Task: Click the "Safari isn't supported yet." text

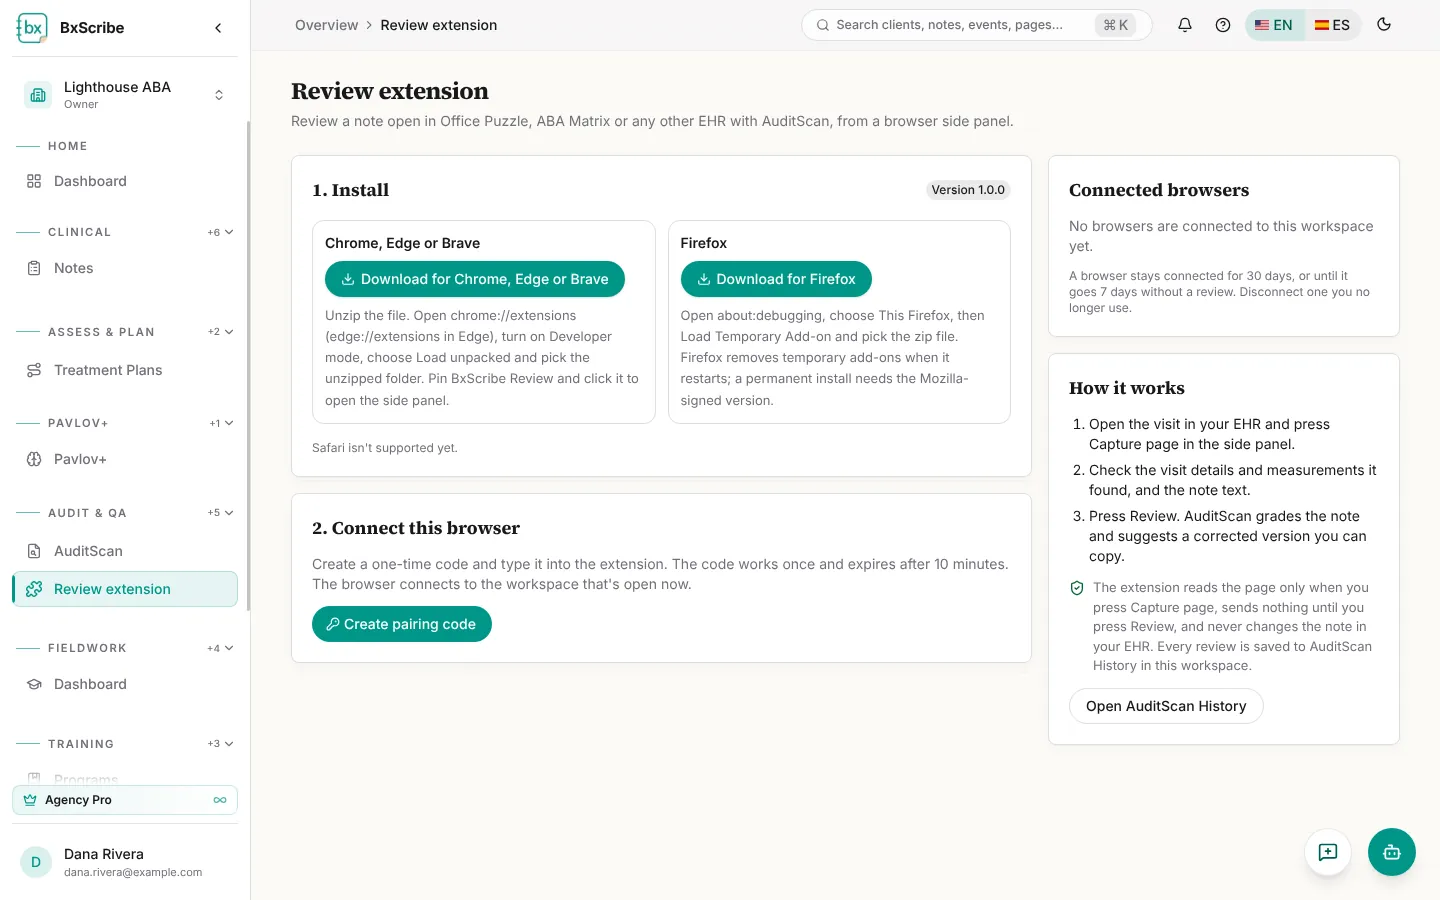Action: 385,448
